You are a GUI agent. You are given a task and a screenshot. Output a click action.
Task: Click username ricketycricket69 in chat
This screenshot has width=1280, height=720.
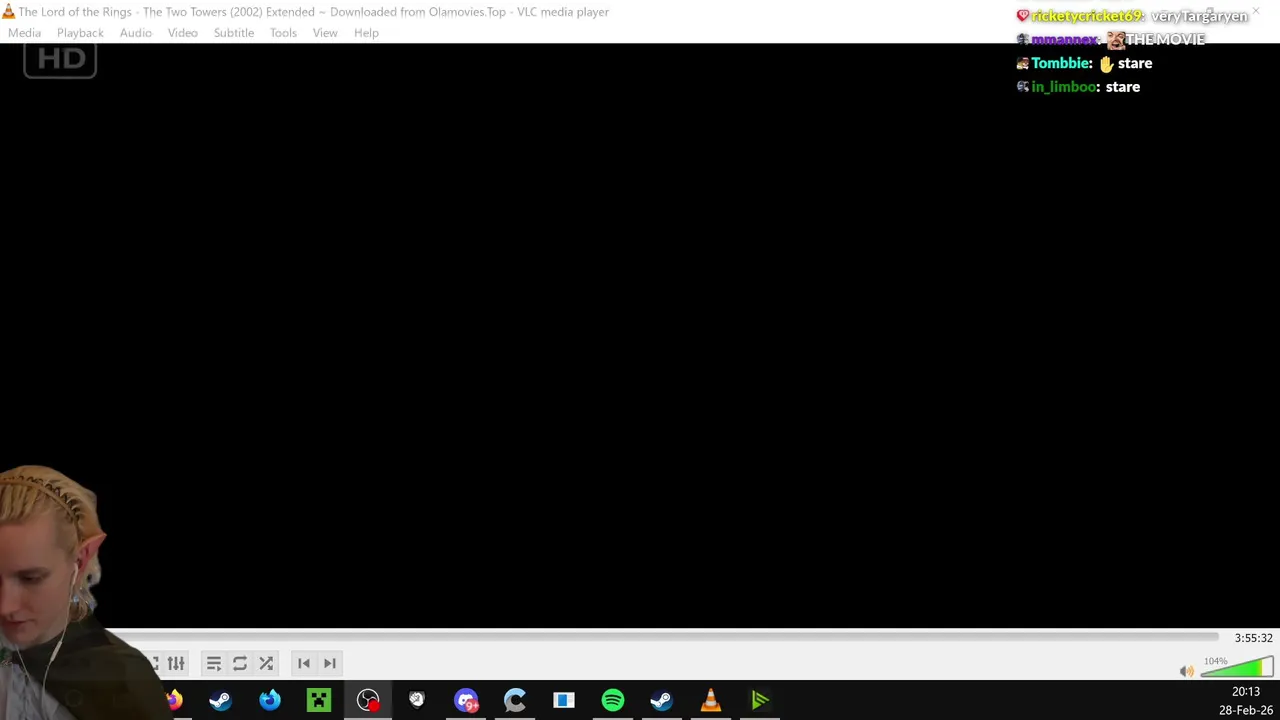click(1085, 16)
